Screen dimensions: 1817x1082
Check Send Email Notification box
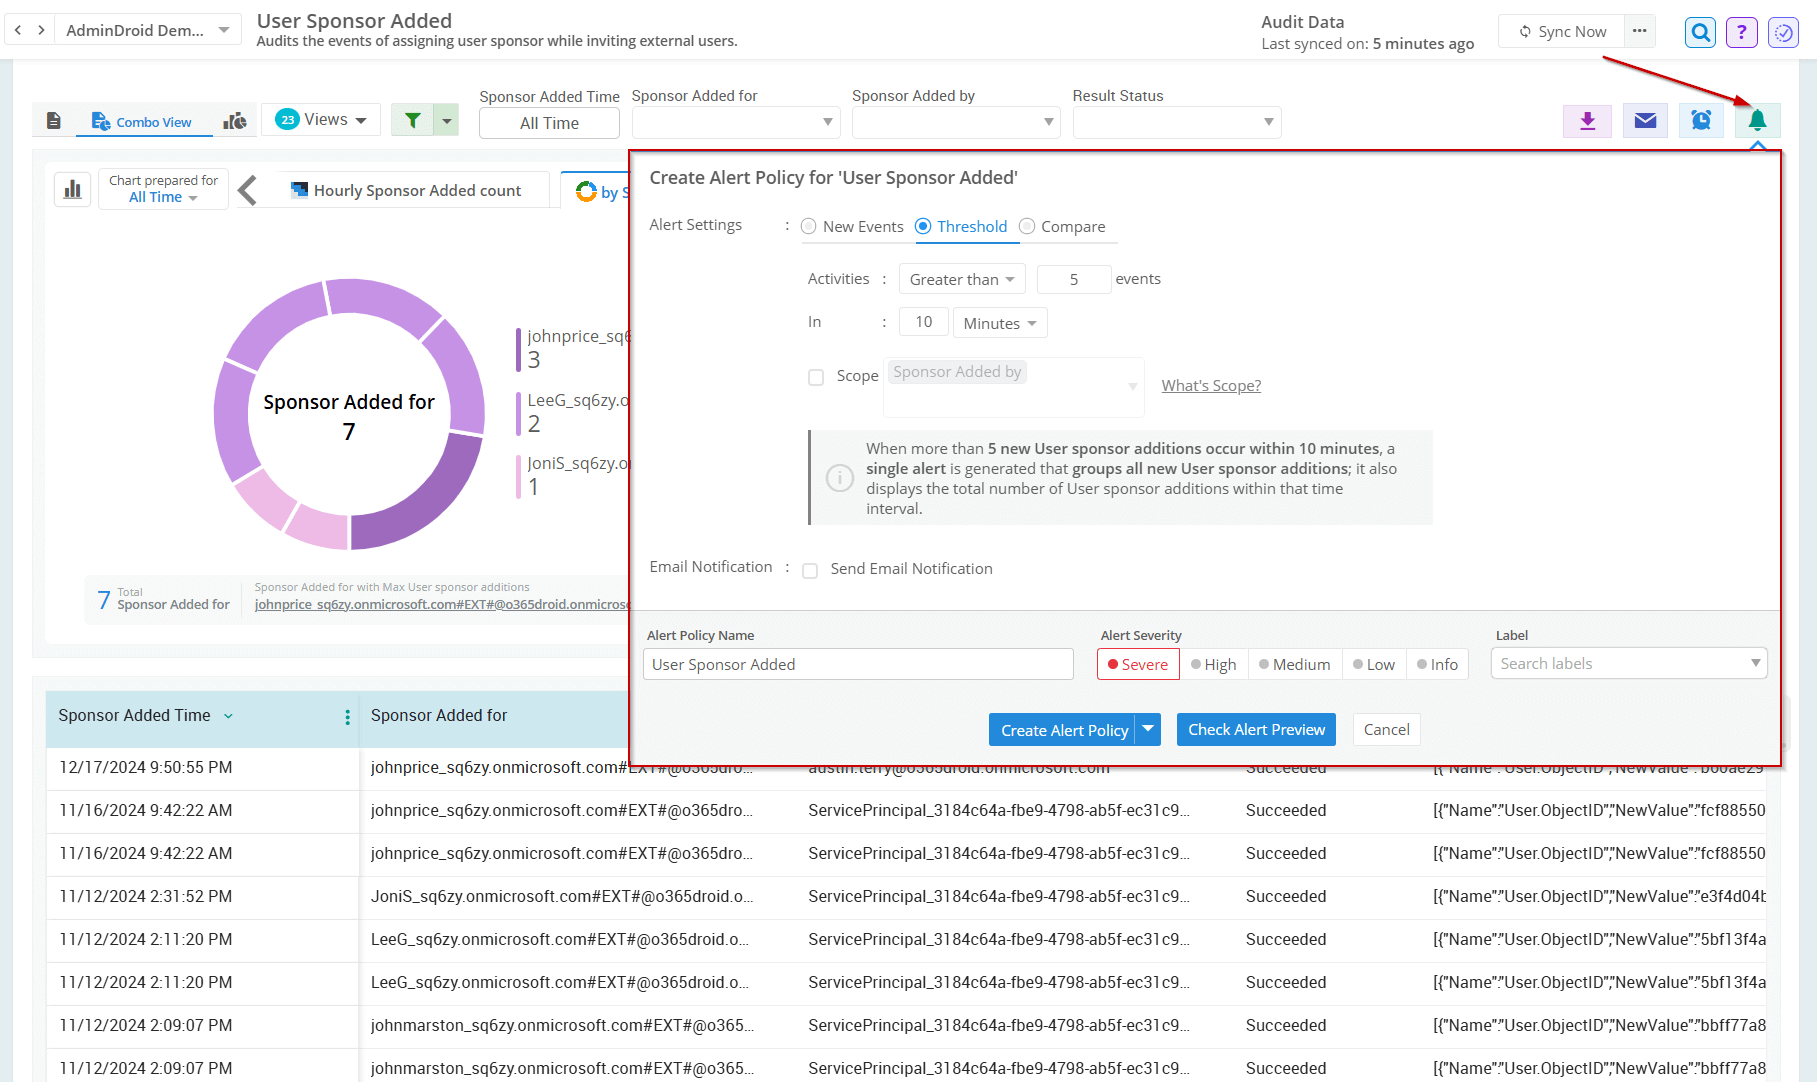810,570
